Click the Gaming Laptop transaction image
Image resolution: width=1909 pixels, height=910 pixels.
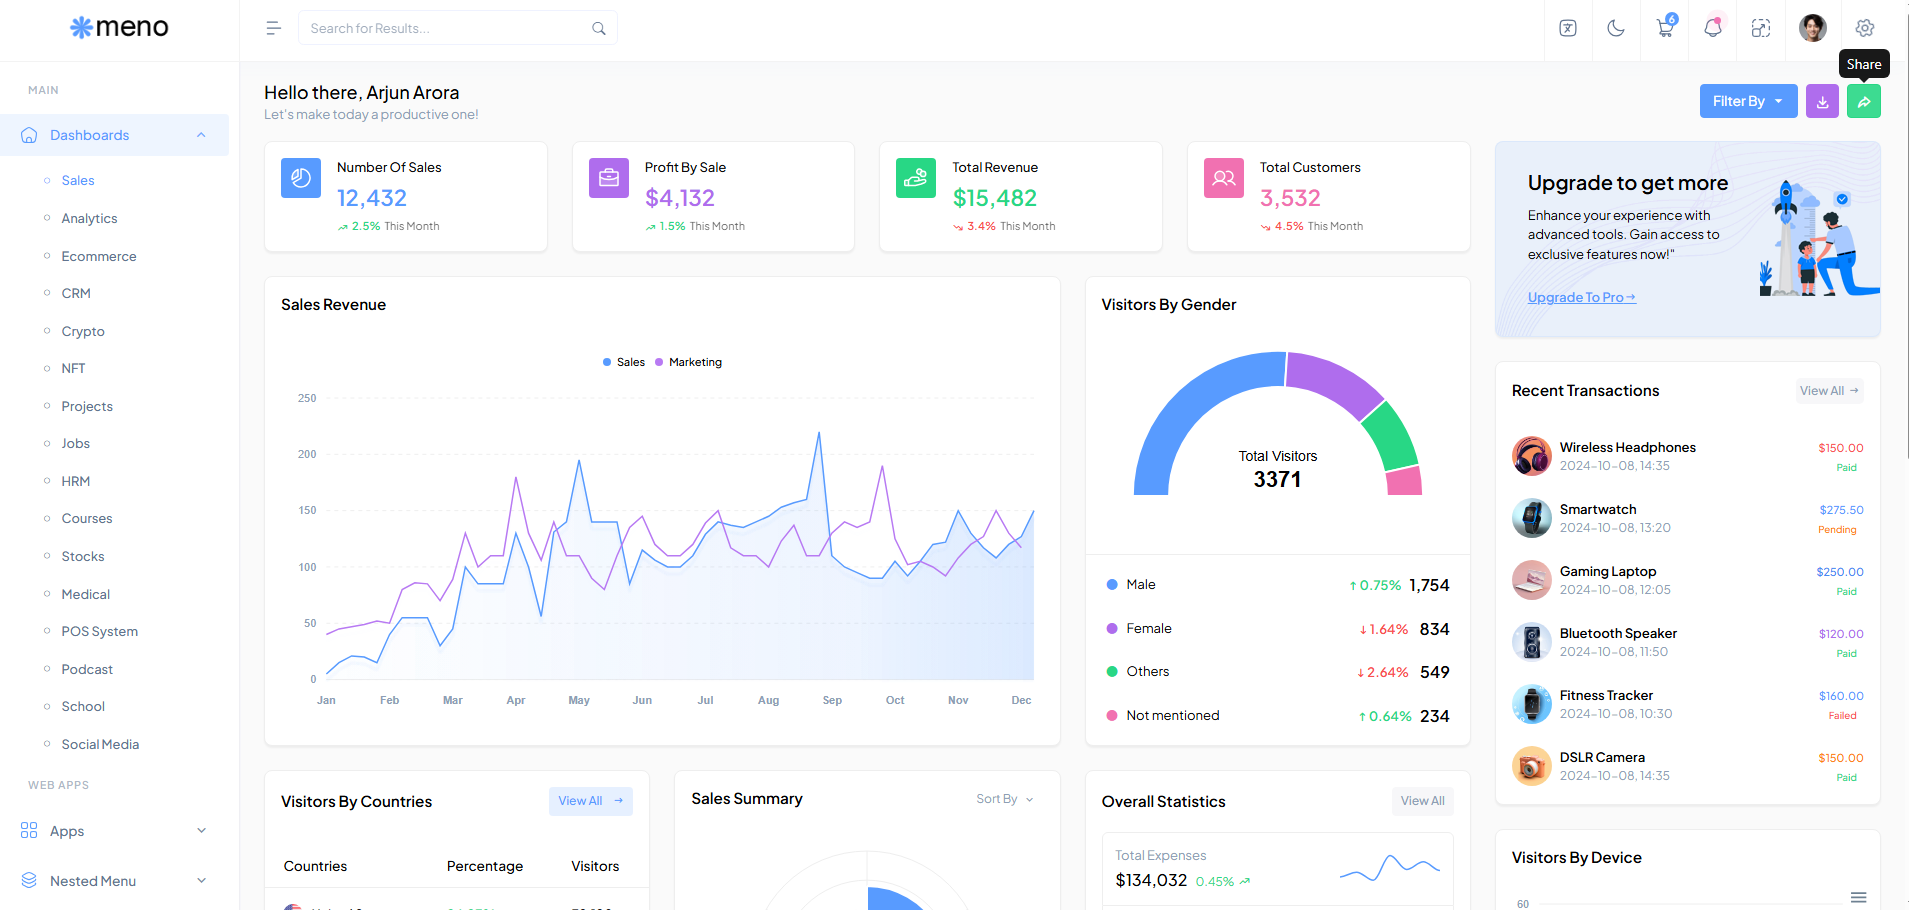(1532, 580)
